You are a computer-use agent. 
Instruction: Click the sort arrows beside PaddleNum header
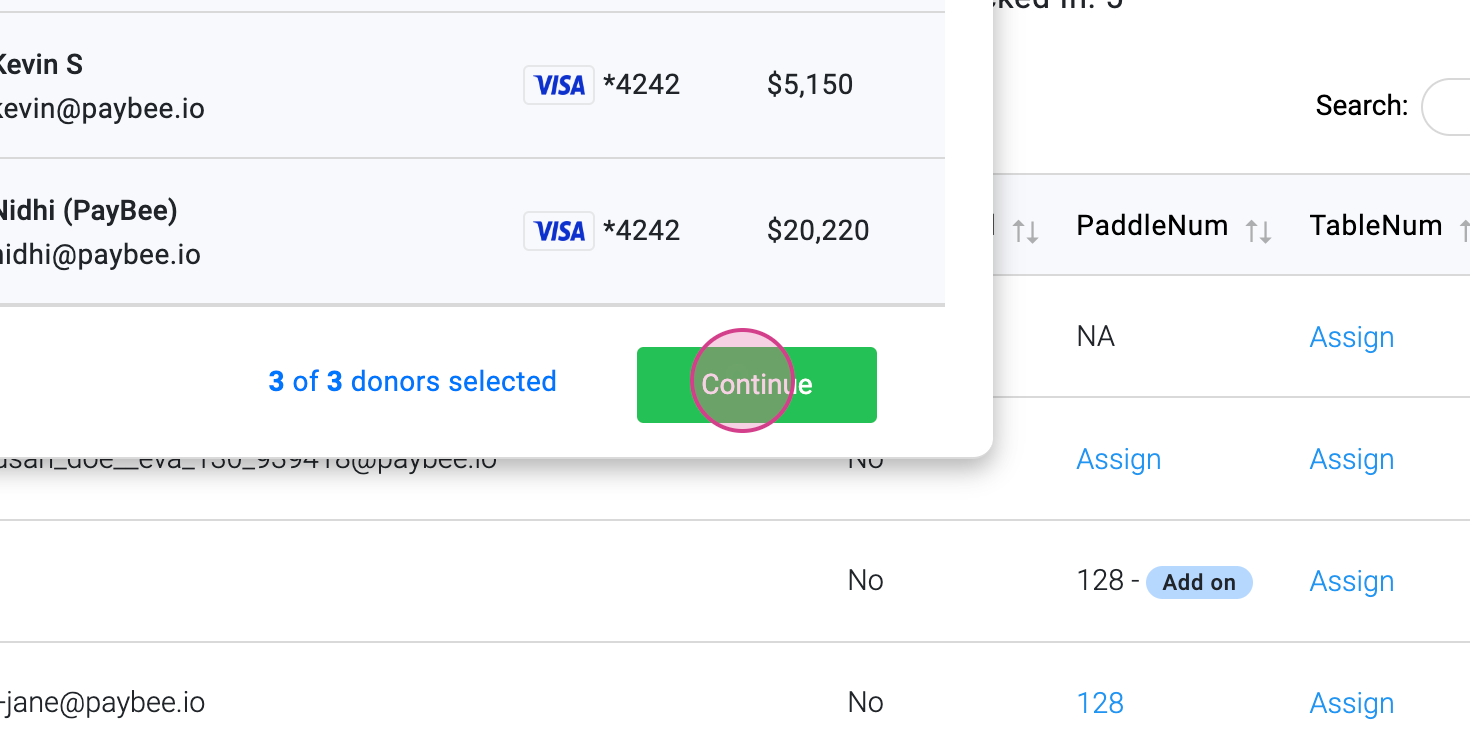click(1257, 232)
